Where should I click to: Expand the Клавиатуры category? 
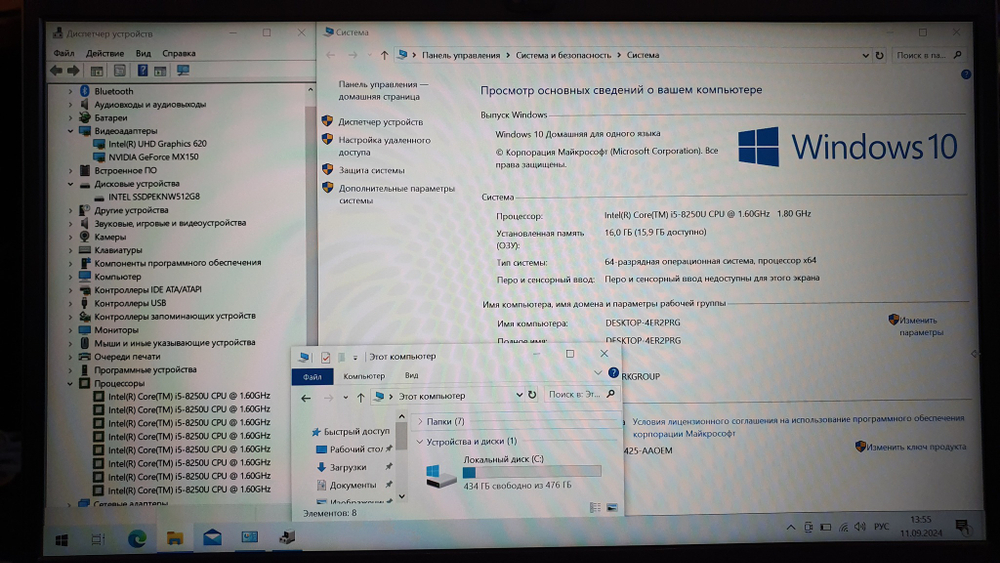tap(71, 250)
